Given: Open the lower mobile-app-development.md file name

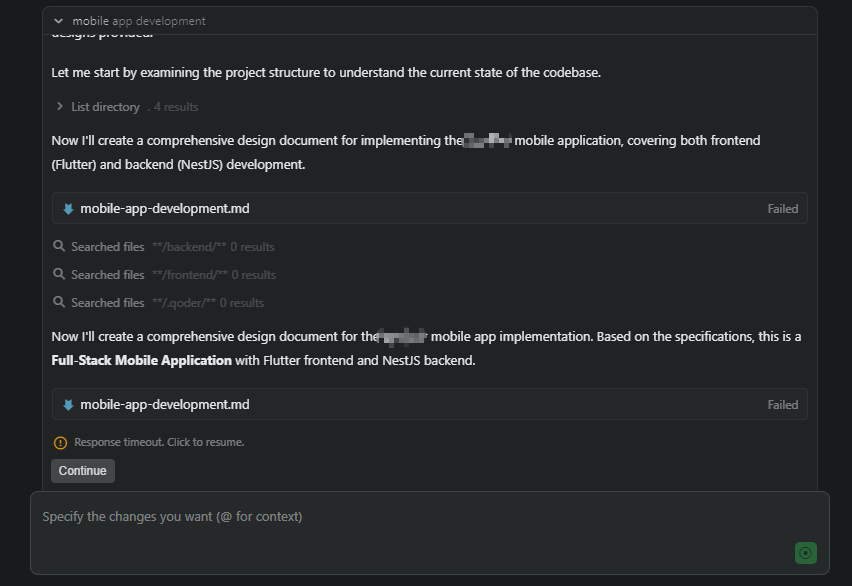Looking at the screenshot, I should click(x=164, y=405).
